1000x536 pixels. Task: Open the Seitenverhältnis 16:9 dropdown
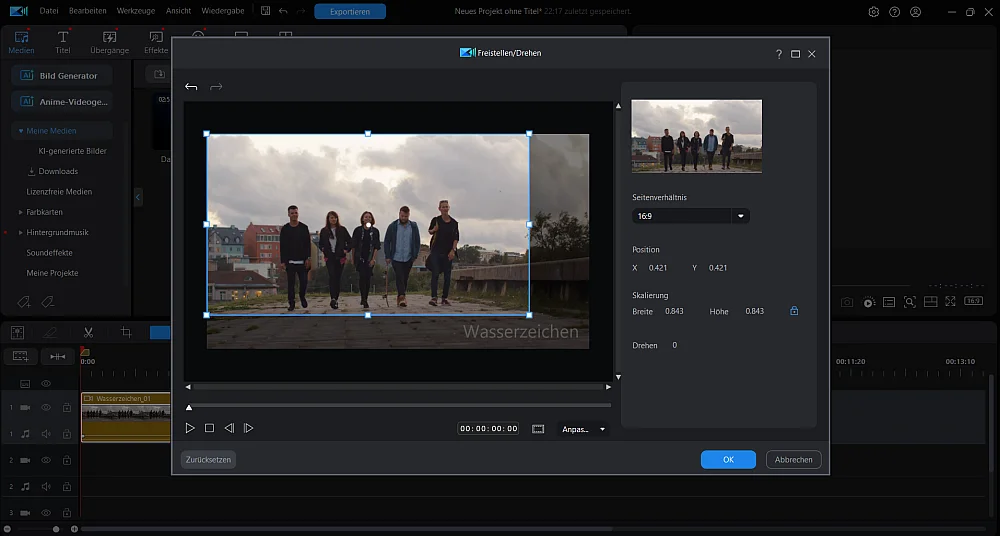click(691, 216)
